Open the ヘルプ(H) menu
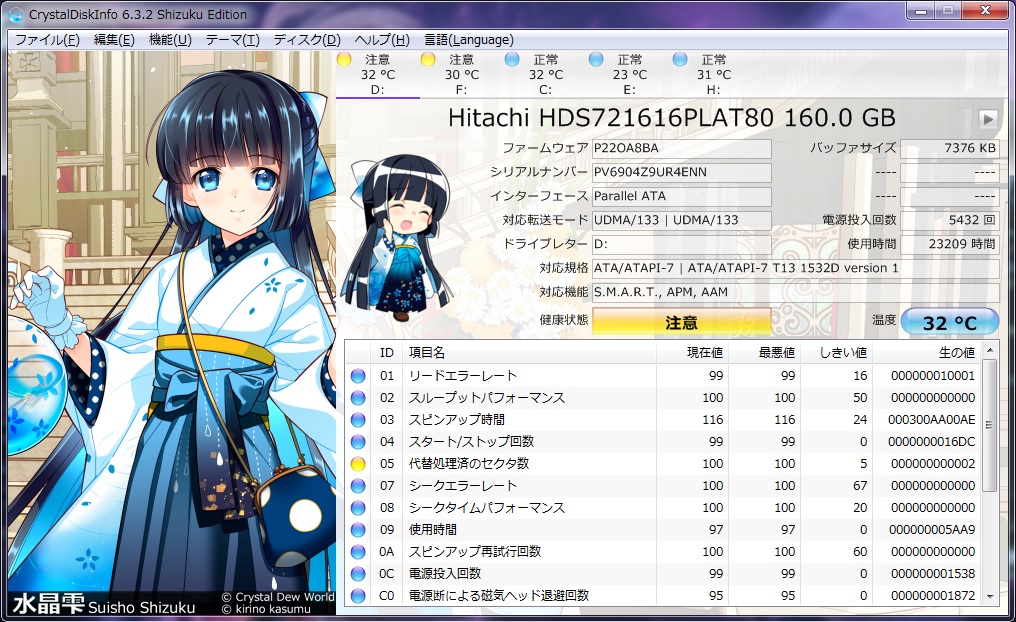 coord(382,40)
